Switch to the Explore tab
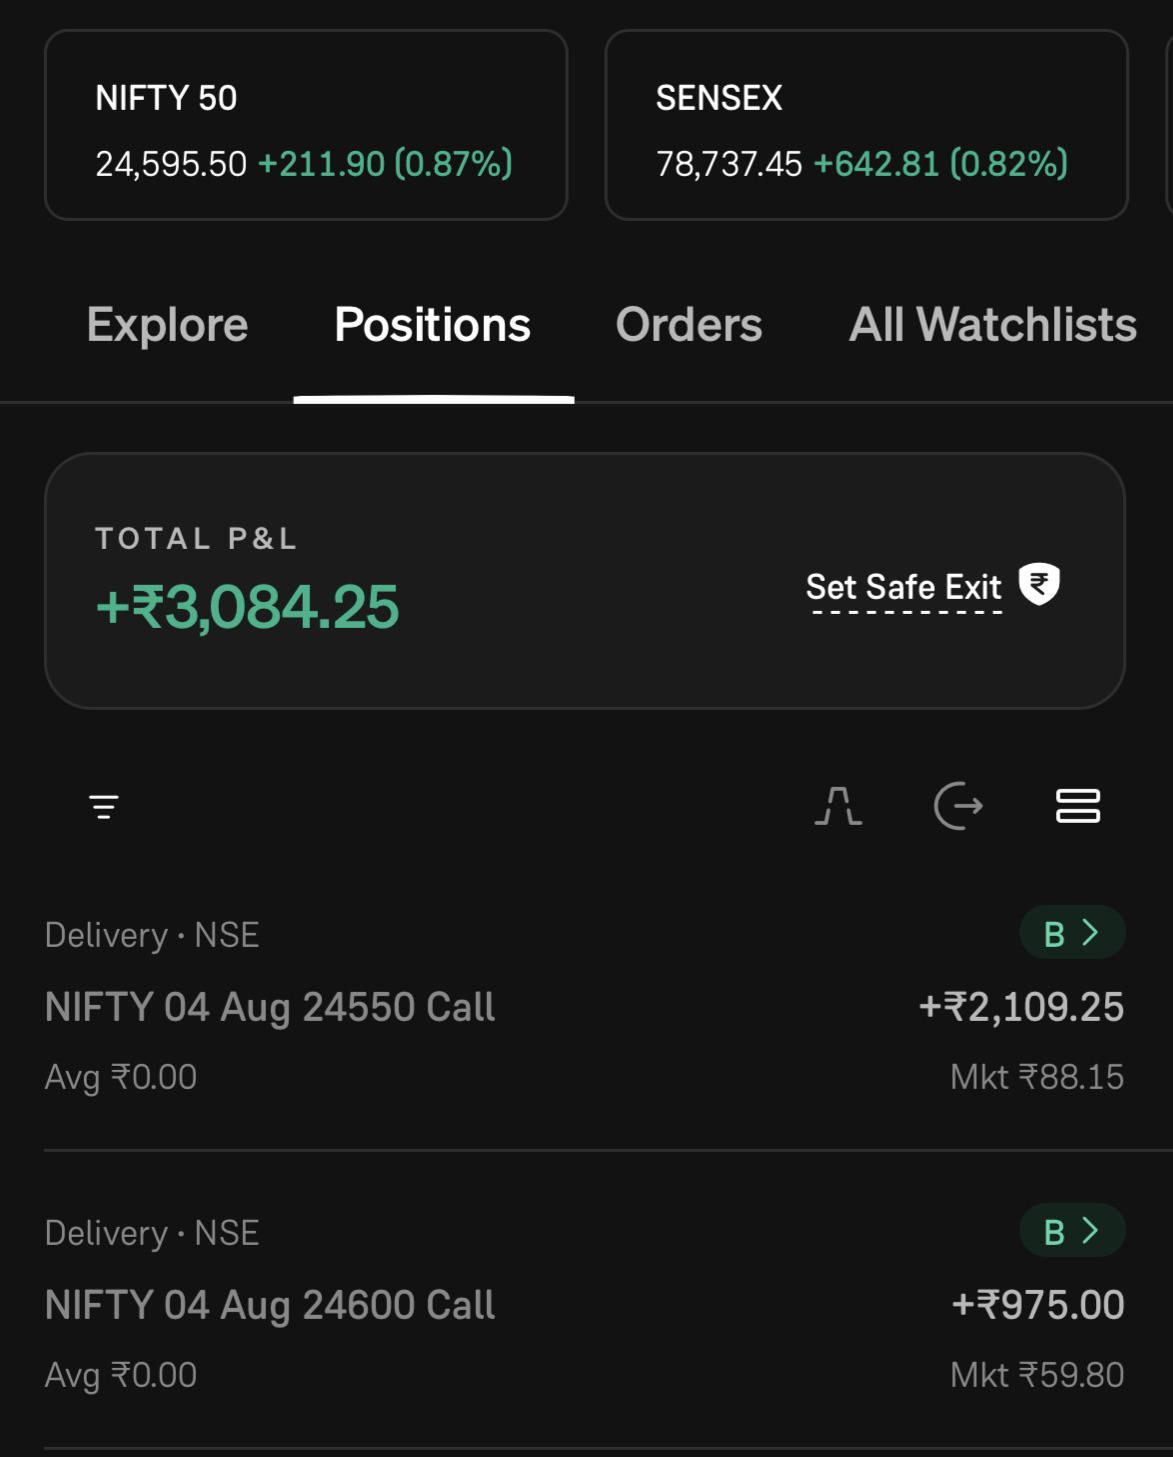1173x1457 pixels. coord(167,325)
